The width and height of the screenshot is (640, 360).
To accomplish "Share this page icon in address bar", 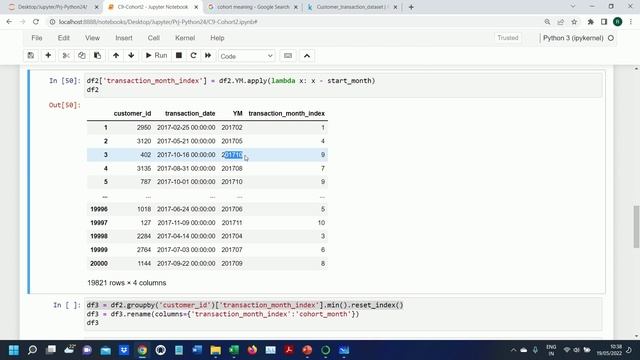I will [x=561, y=22].
